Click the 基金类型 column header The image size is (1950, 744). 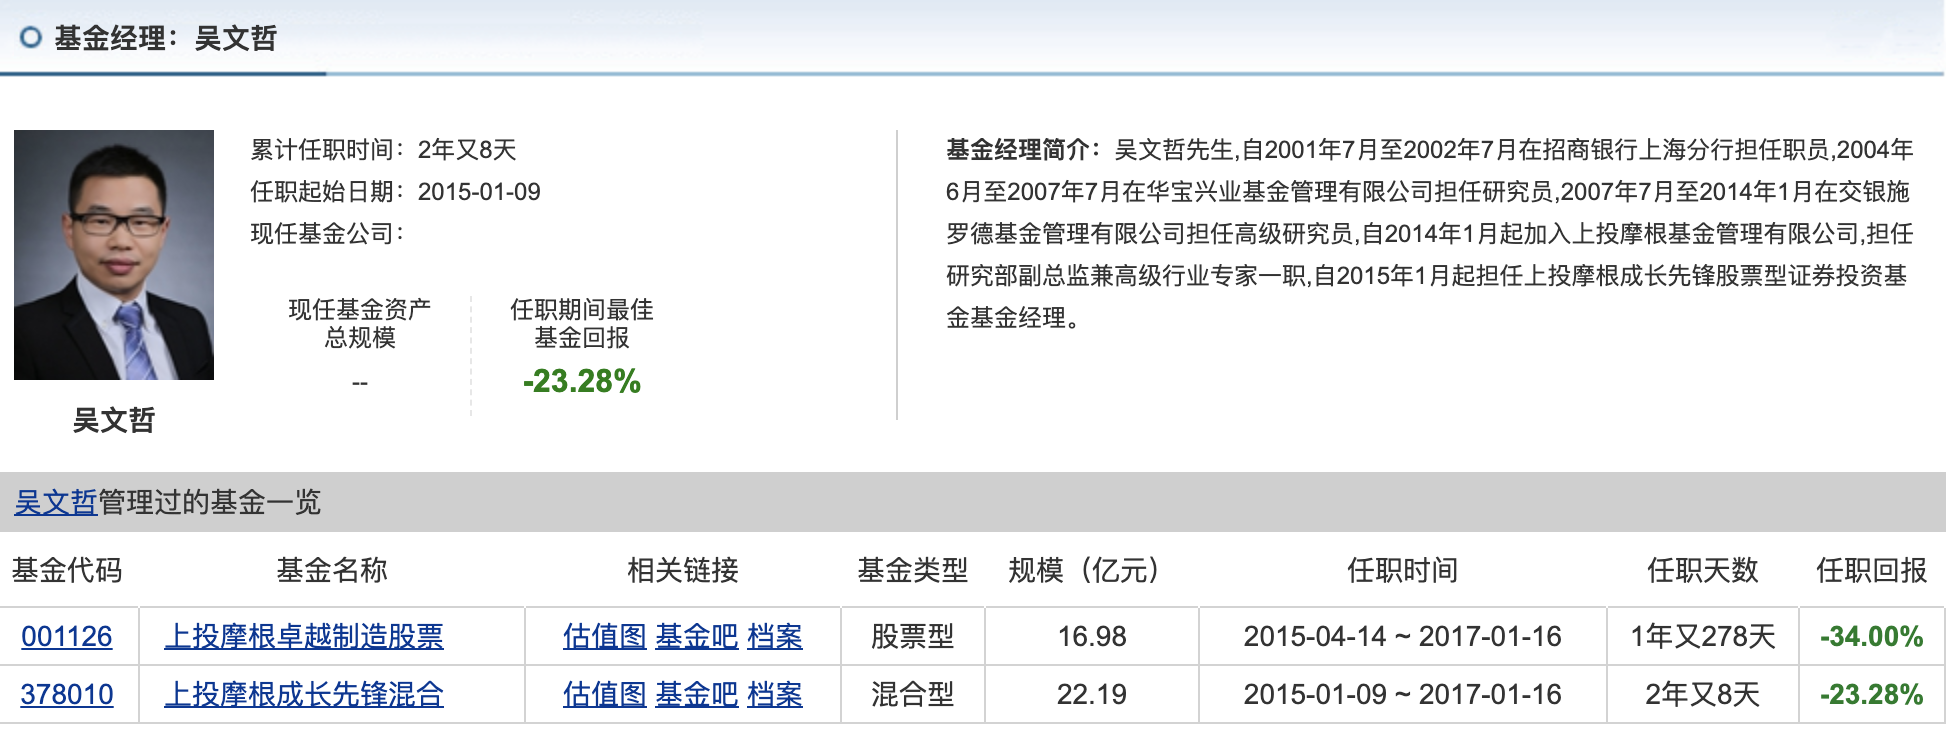click(x=913, y=570)
